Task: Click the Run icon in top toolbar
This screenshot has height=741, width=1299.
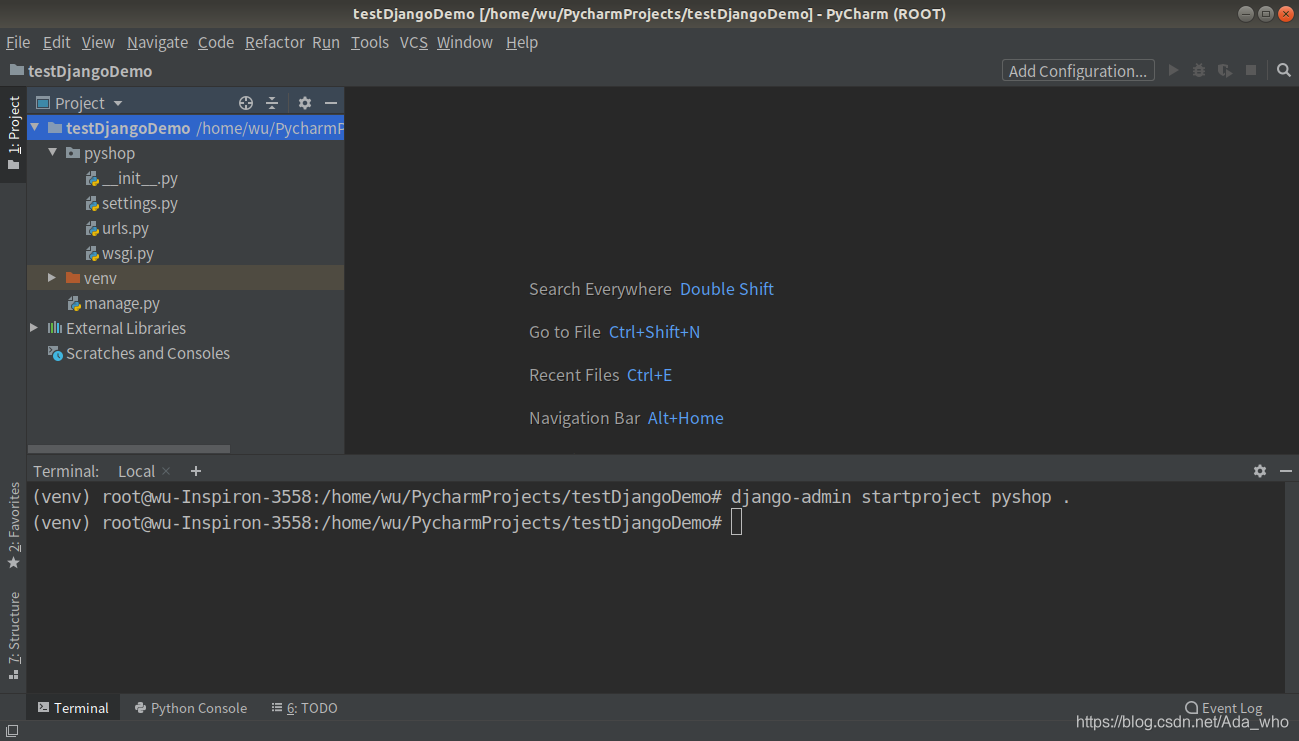Action: [x=1174, y=70]
